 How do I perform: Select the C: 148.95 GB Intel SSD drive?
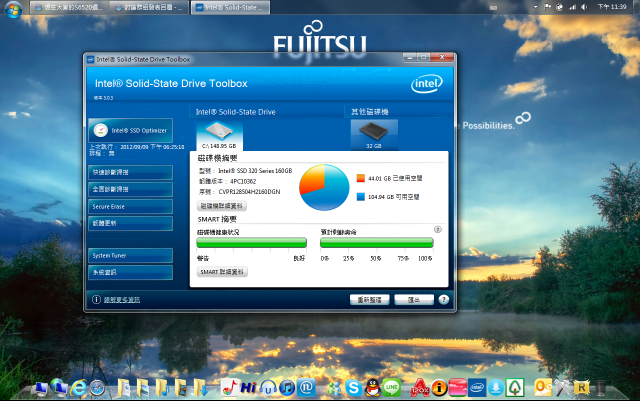(220, 136)
